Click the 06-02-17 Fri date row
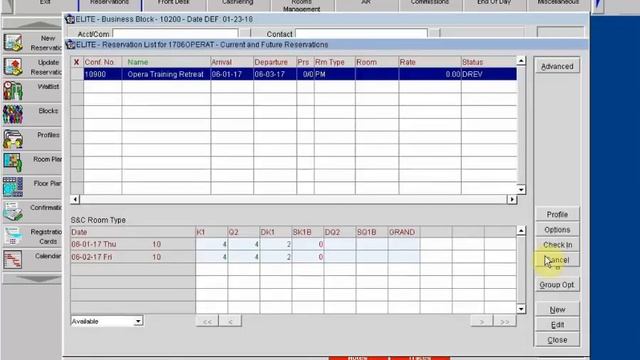The height and width of the screenshot is (360, 640). (133, 257)
